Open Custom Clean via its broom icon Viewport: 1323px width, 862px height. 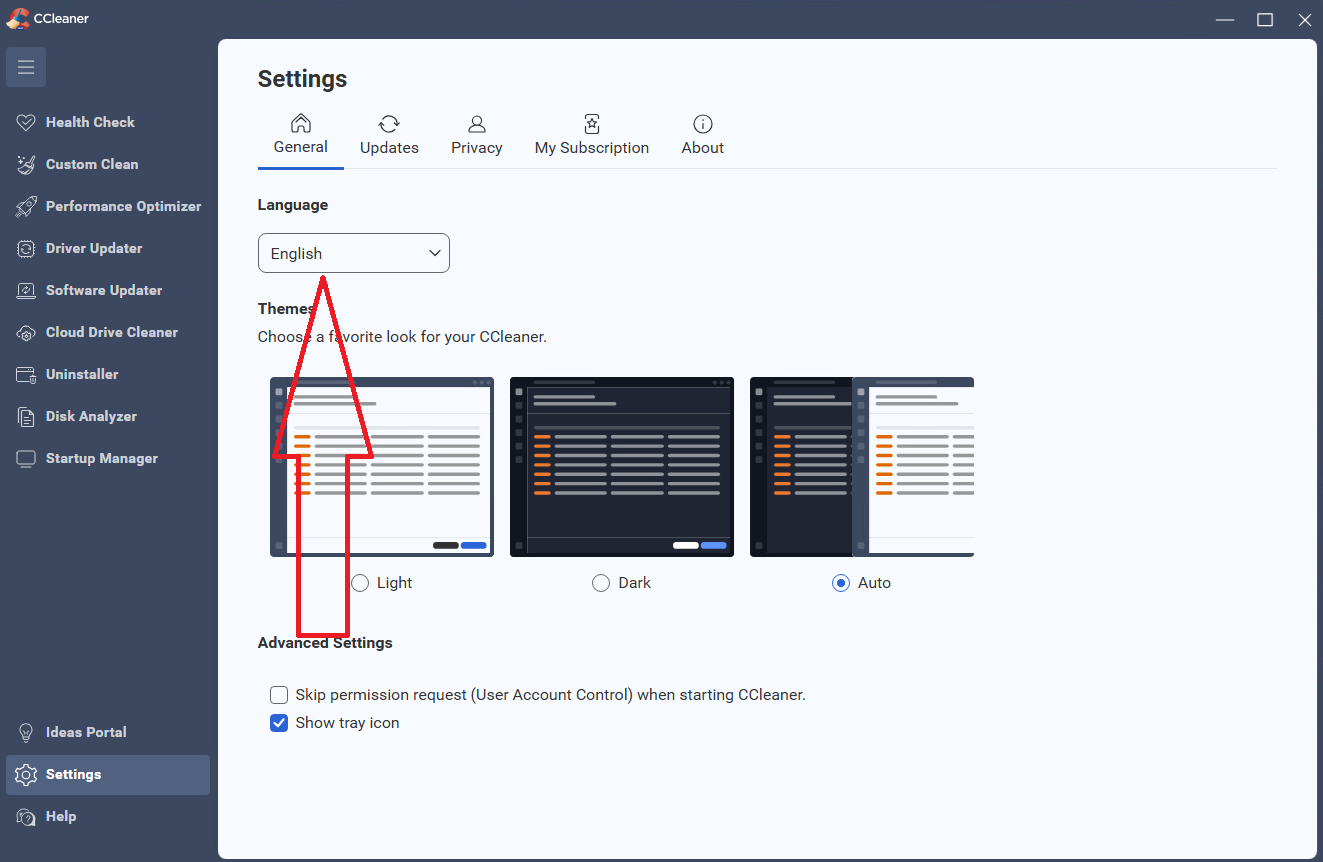tap(26, 164)
